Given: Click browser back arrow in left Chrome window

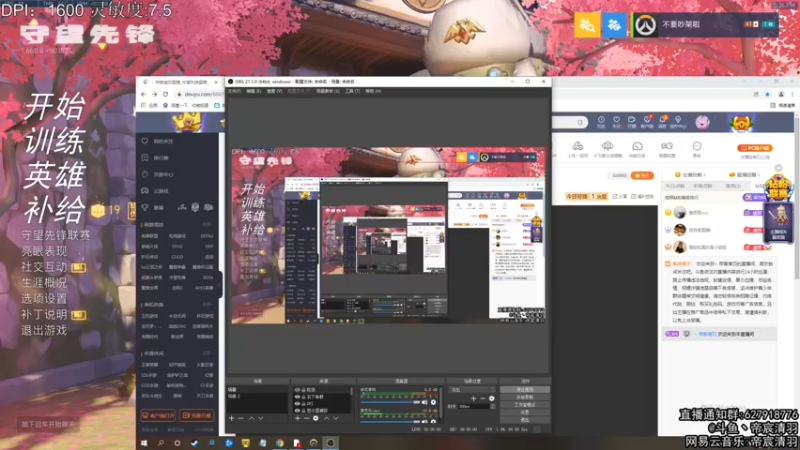Looking at the screenshot, I should click(x=143, y=94).
